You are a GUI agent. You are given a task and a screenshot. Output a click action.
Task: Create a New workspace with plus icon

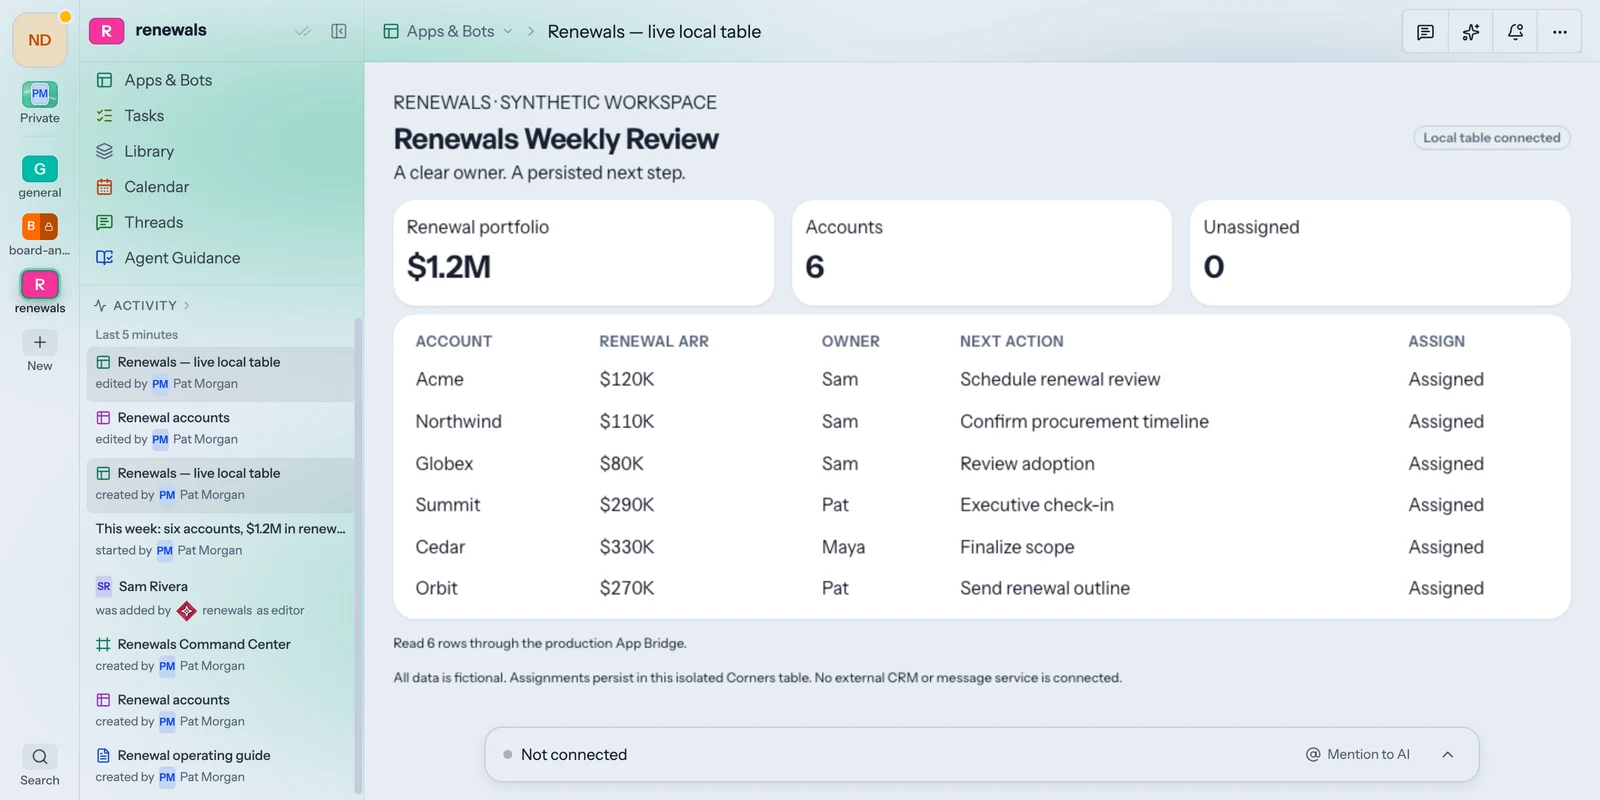coord(39,342)
